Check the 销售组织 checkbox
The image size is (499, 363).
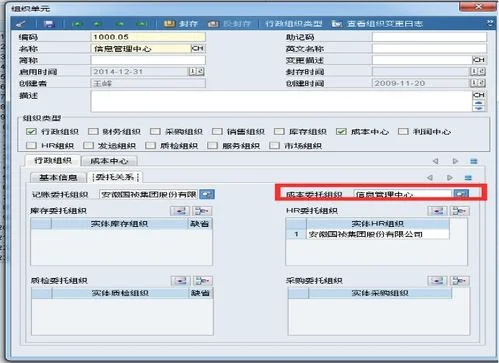tap(217, 131)
